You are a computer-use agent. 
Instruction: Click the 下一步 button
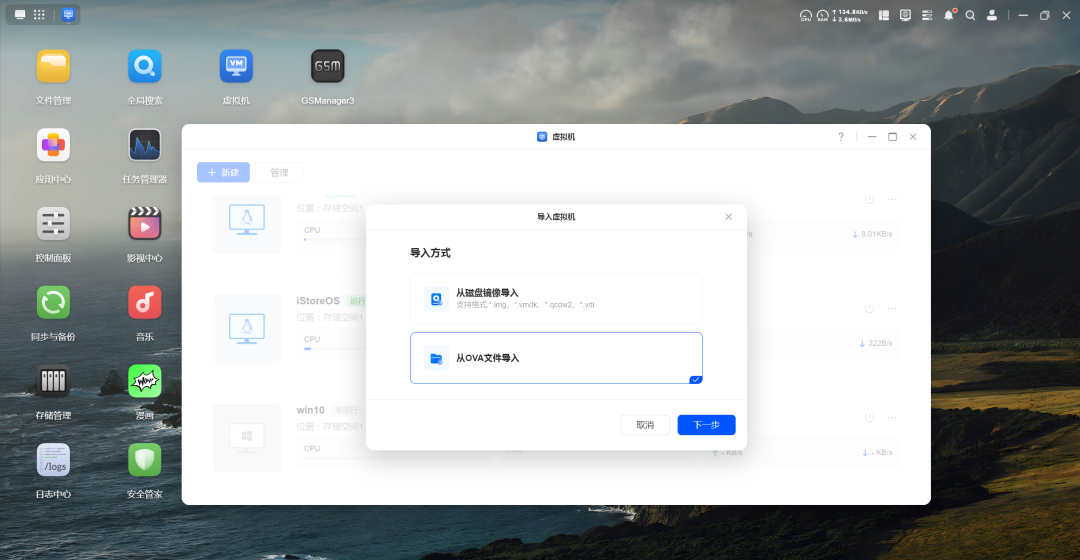706,425
